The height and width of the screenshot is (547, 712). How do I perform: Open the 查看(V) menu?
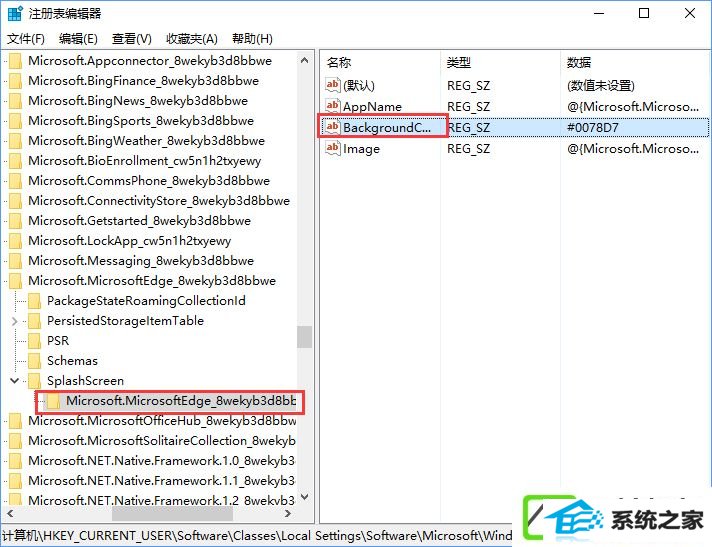132,39
